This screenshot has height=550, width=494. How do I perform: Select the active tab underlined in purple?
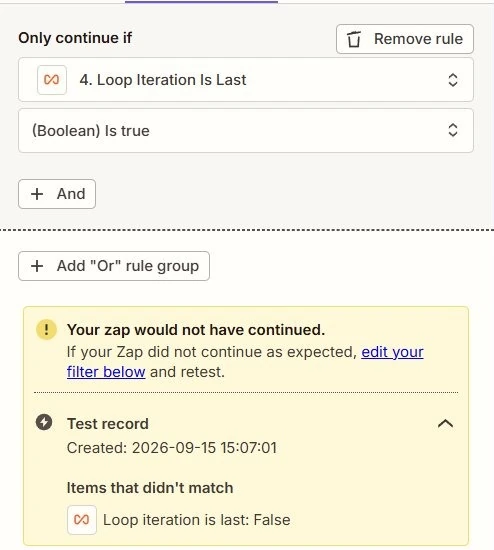201,2
